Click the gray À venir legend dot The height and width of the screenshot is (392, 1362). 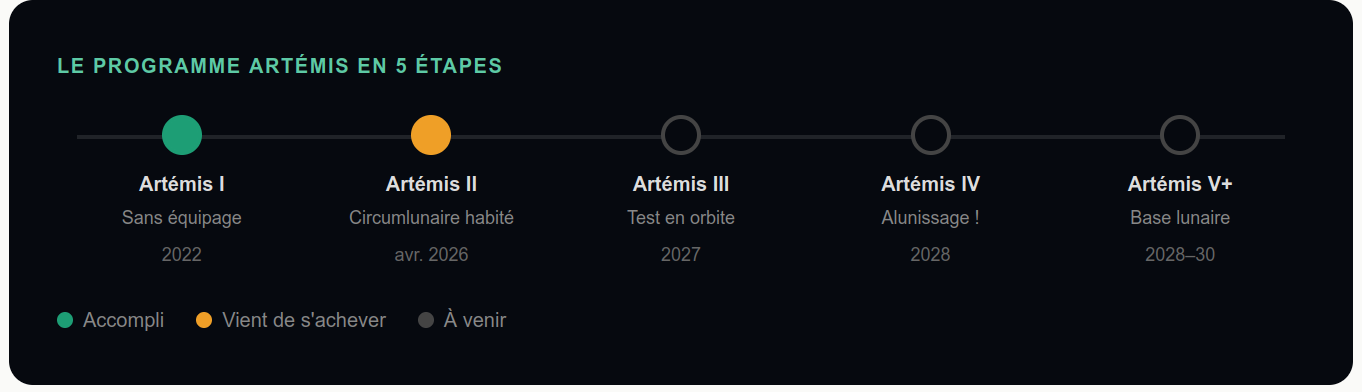(426, 320)
